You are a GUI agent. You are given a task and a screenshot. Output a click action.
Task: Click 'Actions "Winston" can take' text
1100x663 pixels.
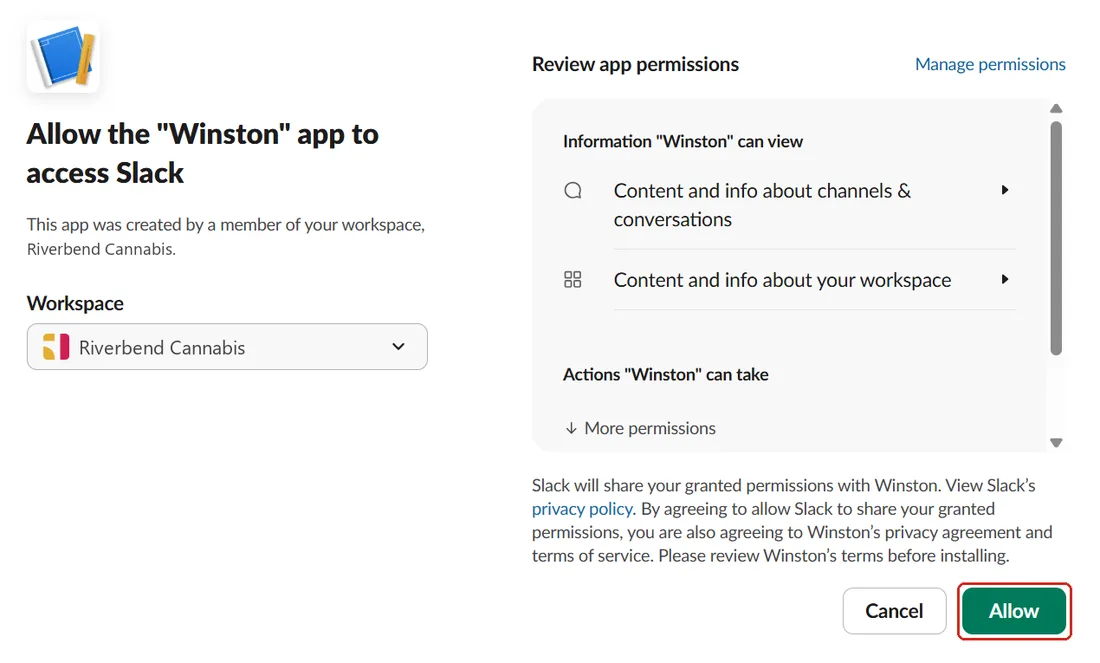(x=666, y=375)
